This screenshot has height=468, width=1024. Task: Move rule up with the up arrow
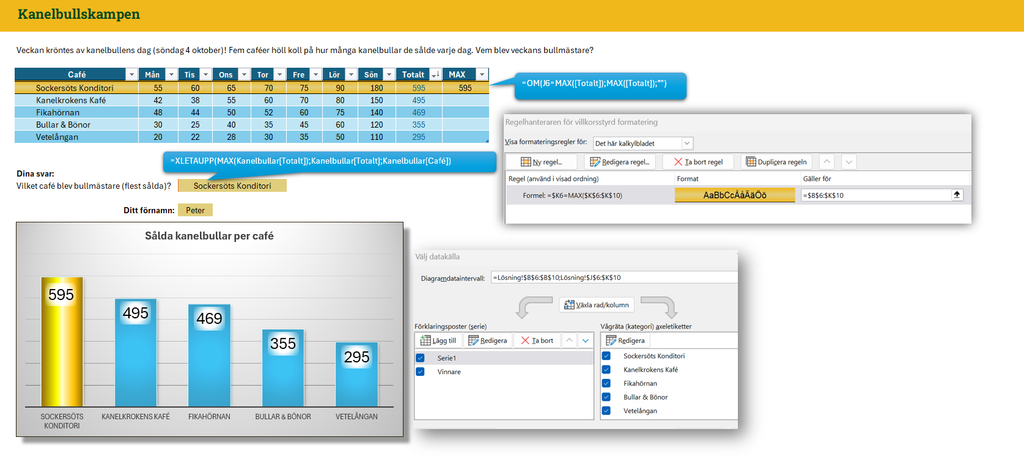826,162
